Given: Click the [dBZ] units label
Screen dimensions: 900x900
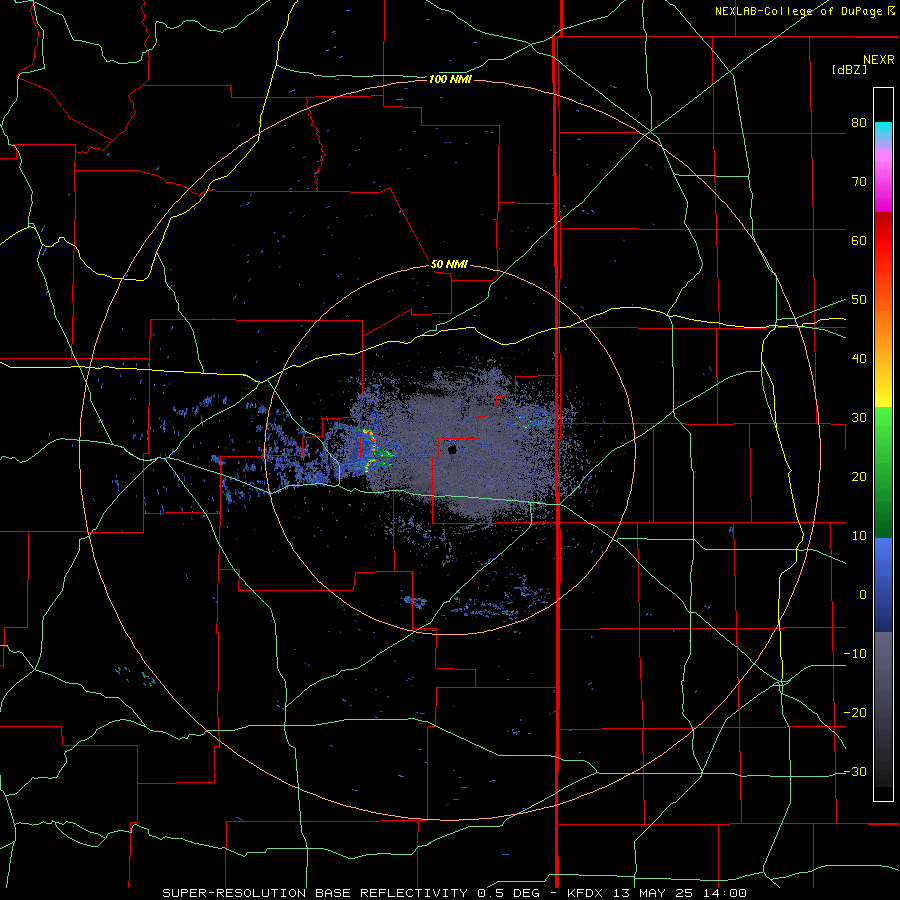Looking at the screenshot, I should tap(849, 70).
